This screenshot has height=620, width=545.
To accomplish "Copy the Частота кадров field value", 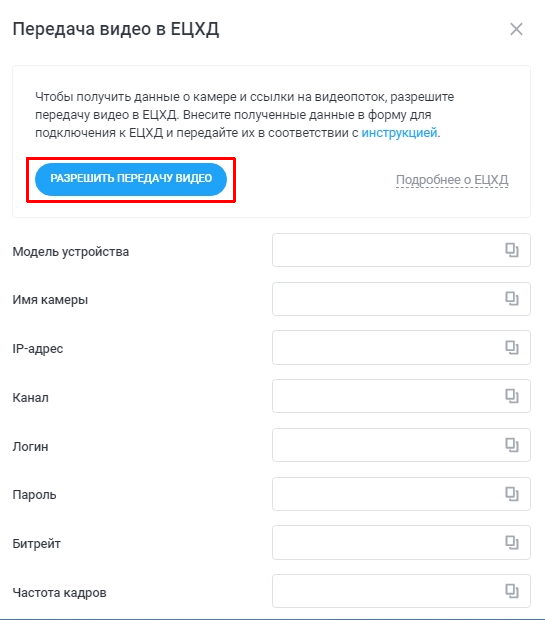I will (512, 591).
